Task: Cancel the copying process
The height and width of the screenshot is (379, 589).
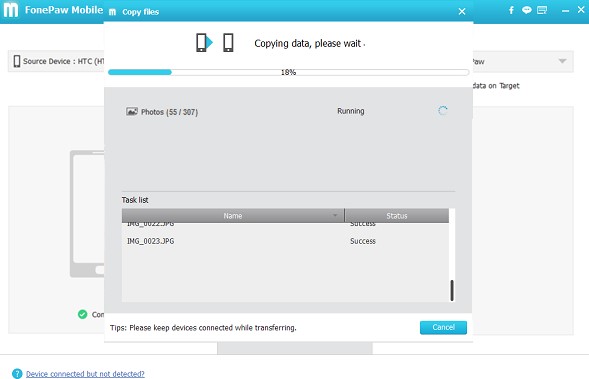Action: point(443,328)
